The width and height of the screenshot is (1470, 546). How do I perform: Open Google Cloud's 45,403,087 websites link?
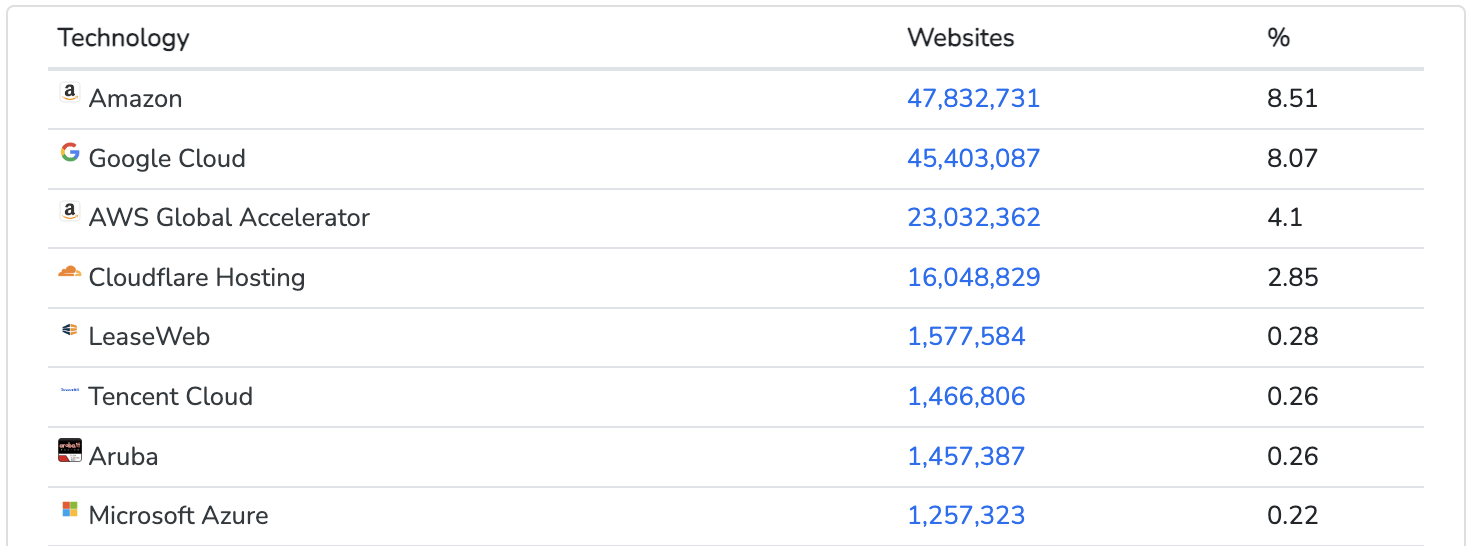[x=973, y=158]
